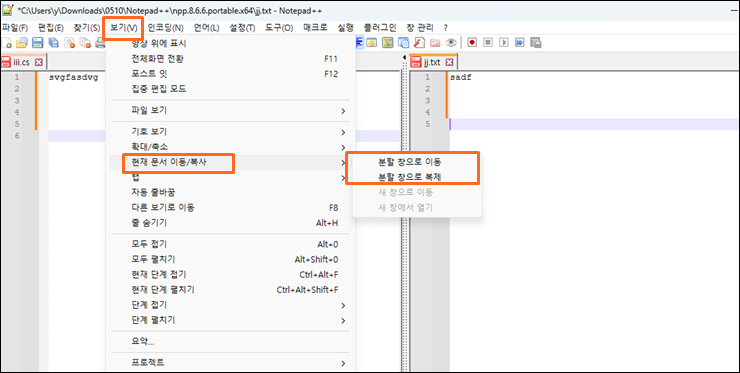
Task: Toggle the Folder as Workspace toolbar icon
Action: tap(435, 43)
